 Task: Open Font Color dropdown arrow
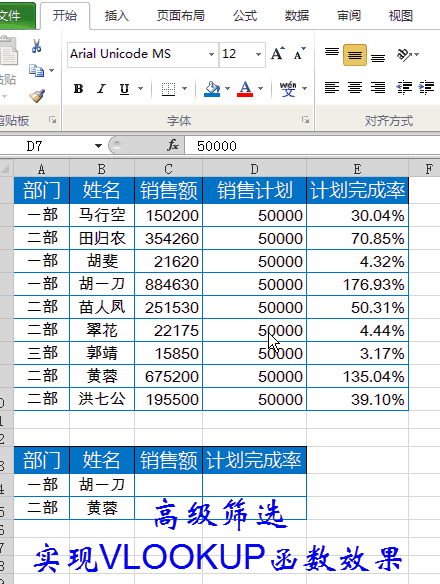pos(260,89)
